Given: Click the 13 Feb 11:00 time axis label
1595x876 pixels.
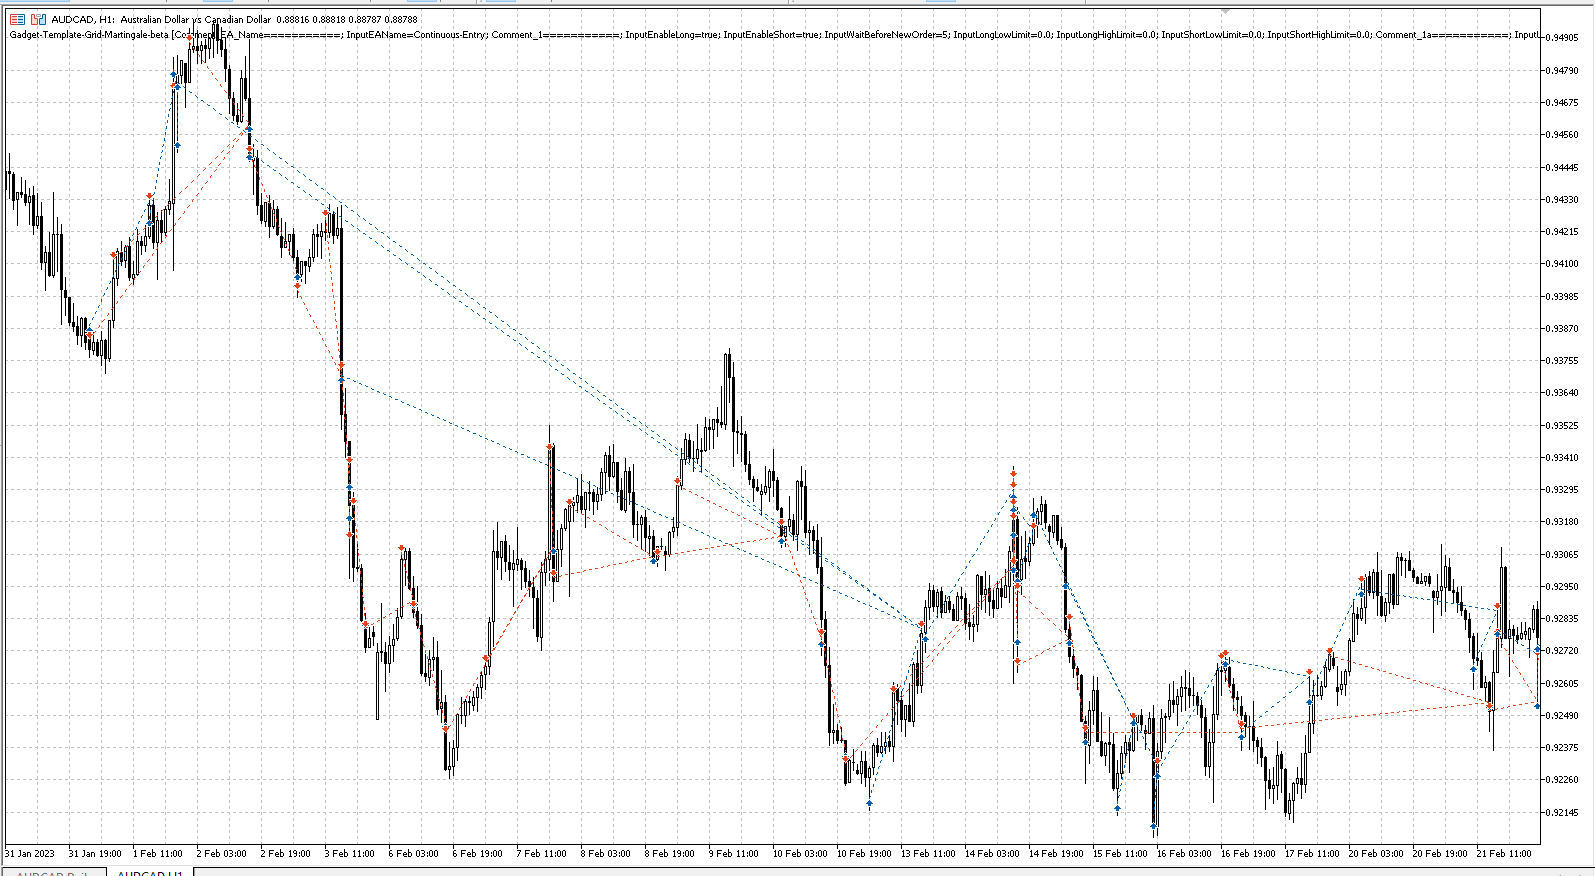Looking at the screenshot, I should pyautogui.click(x=928, y=853).
